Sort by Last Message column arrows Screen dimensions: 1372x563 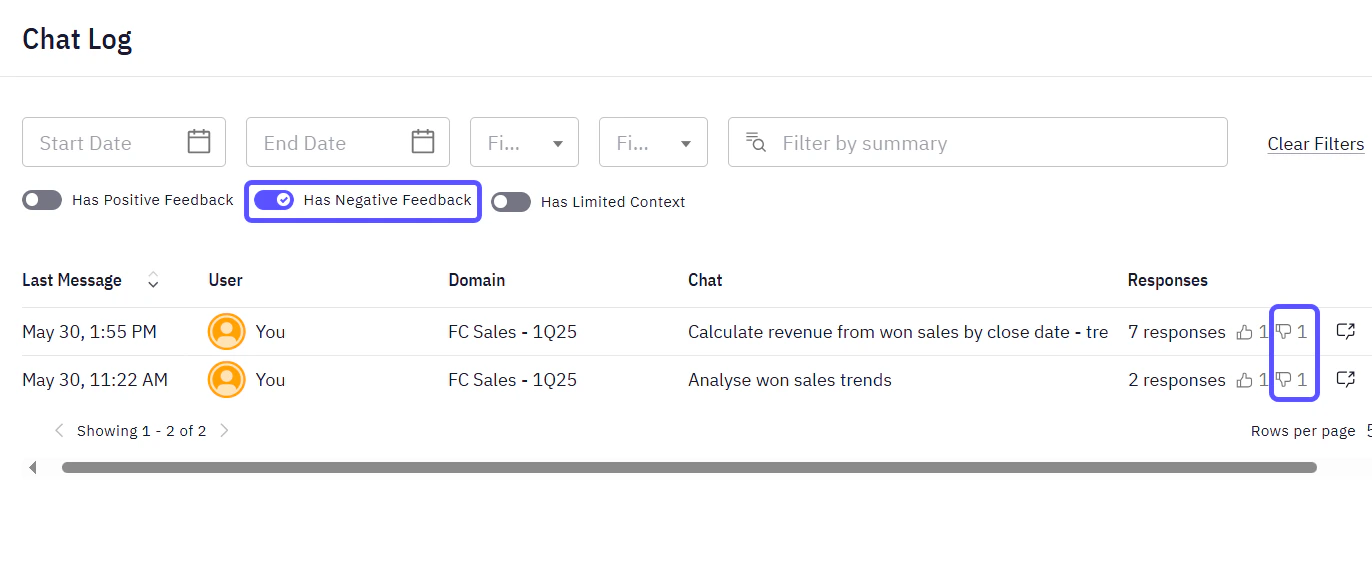coord(153,280)
